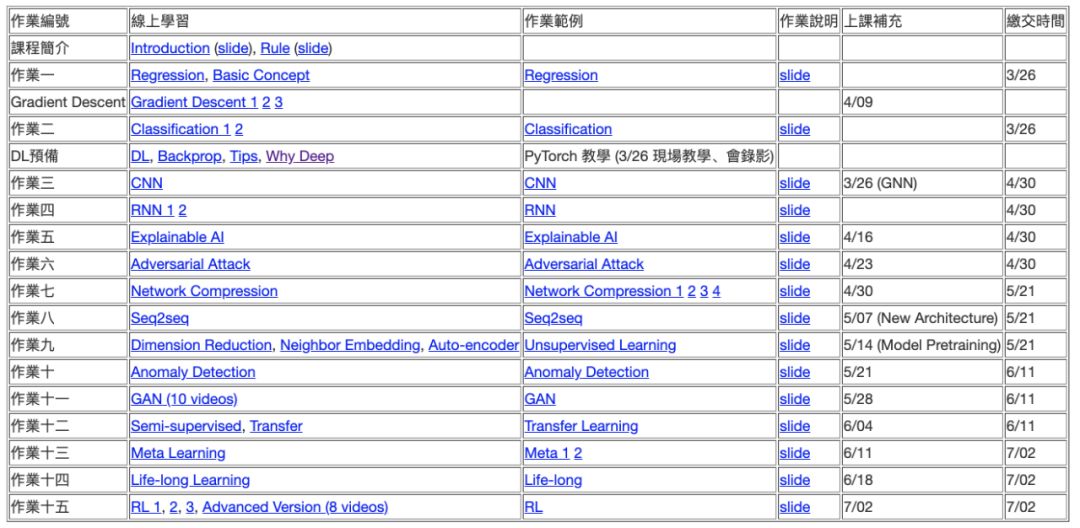Open the slide link for 作業六
The width and height of the screenshot is (1080, 528).
795,264
